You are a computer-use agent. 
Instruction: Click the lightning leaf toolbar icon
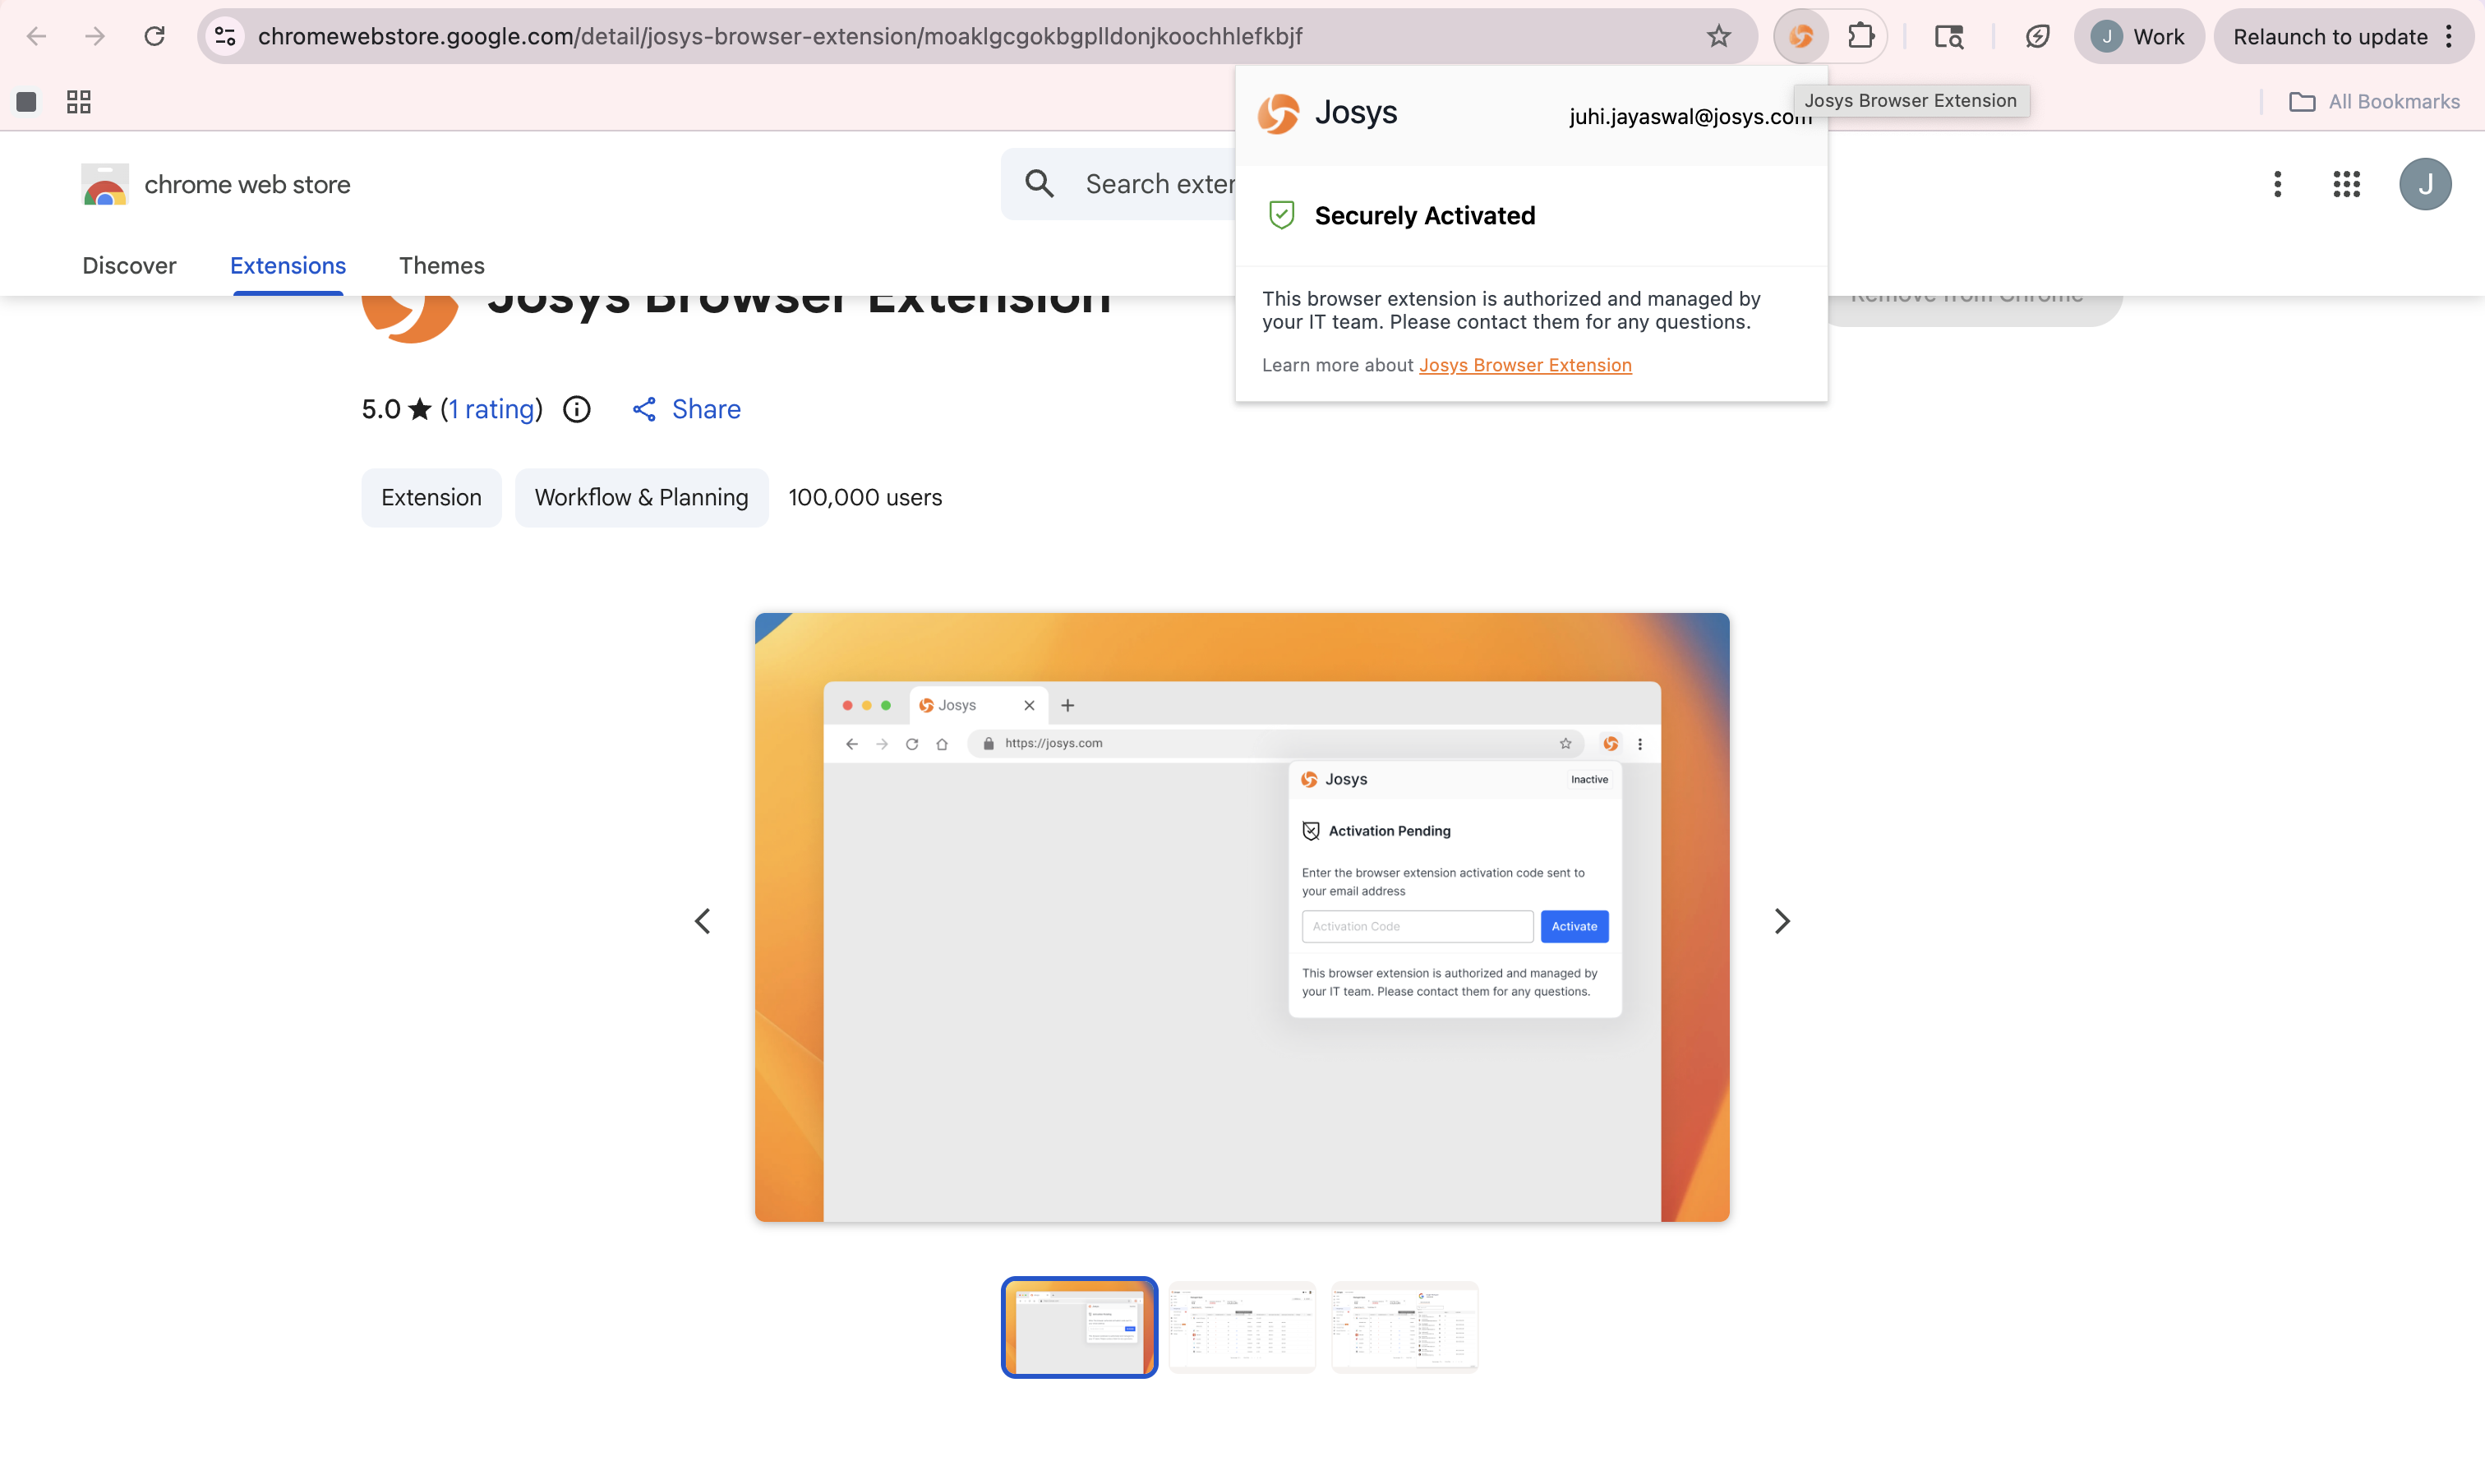pos(2037,37)
